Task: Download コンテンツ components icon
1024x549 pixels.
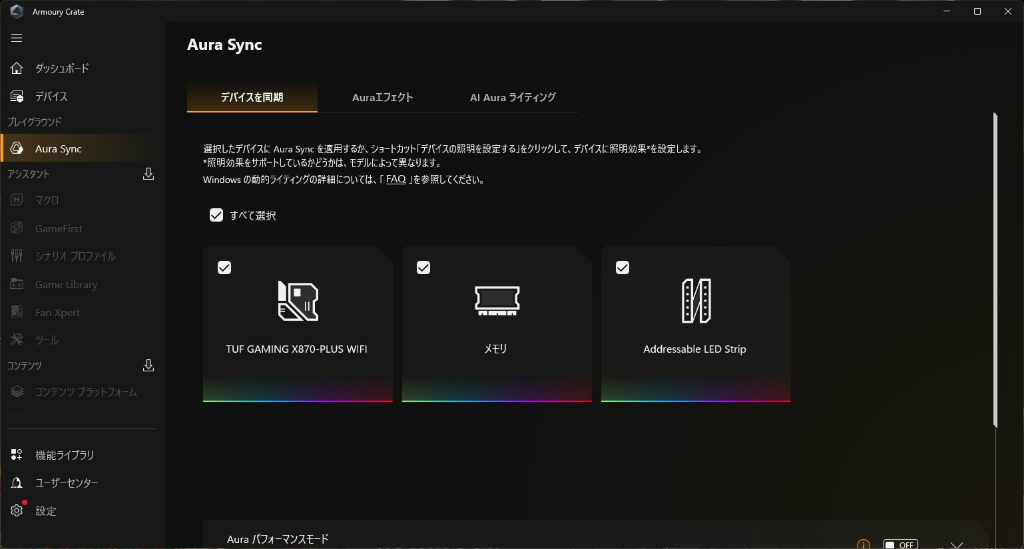Action: coord(148,365)
